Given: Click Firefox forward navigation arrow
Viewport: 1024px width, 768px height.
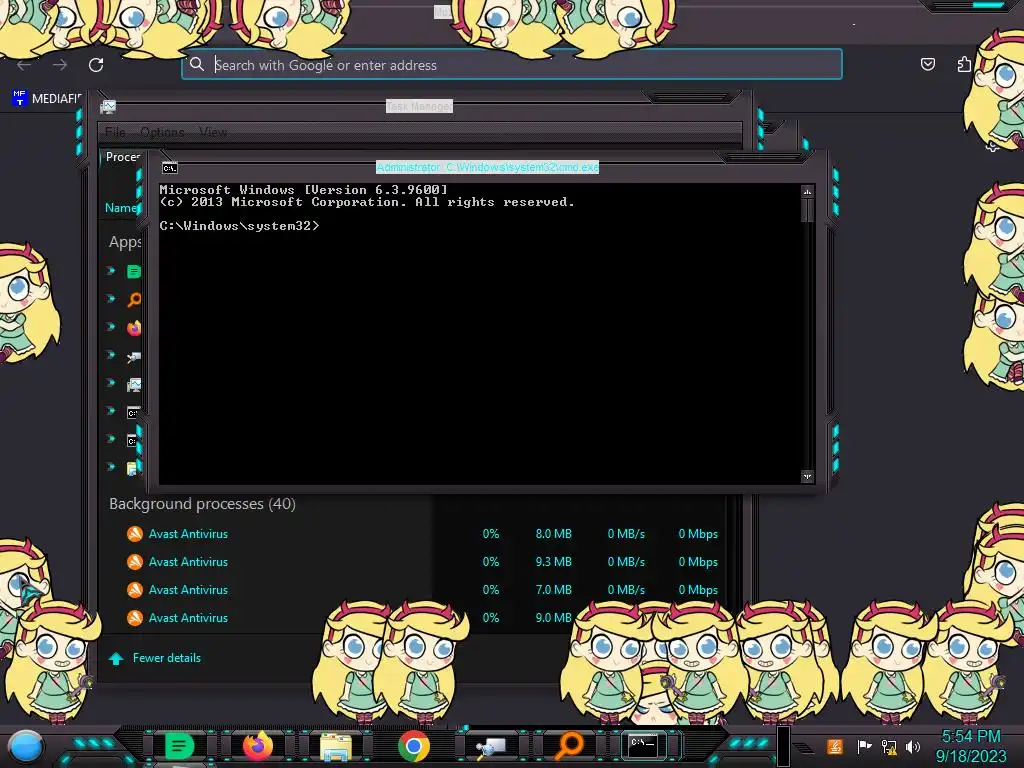Looking at the screenshot, I should pos(60,65).
